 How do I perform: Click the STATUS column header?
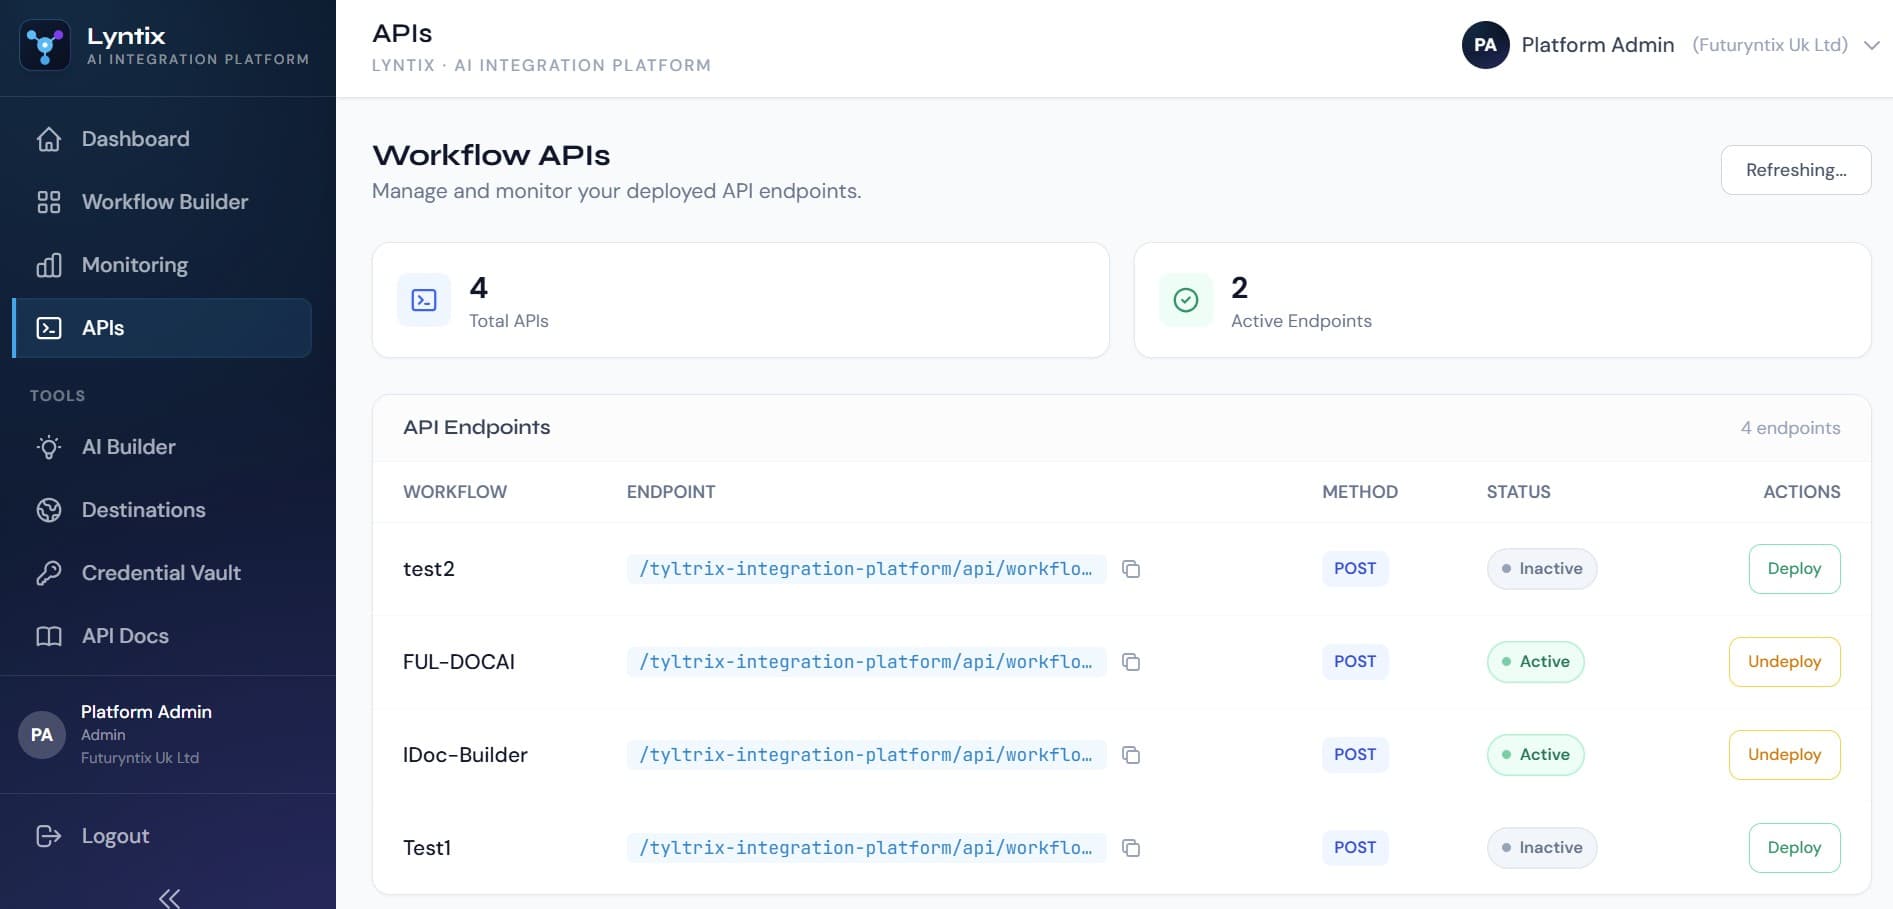[1518, 492]
